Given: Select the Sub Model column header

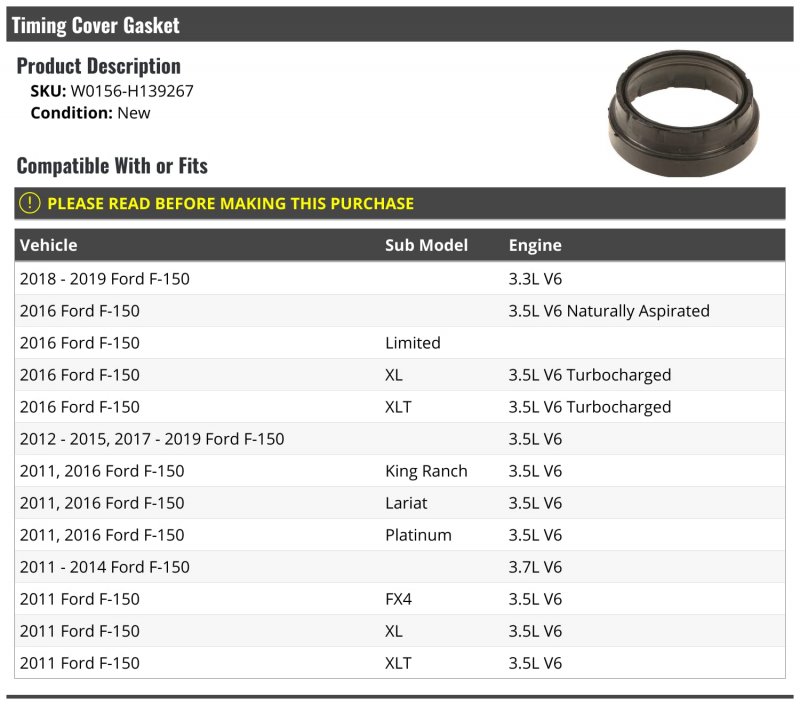Looking at the screenshot, I should tap(426, 245).
